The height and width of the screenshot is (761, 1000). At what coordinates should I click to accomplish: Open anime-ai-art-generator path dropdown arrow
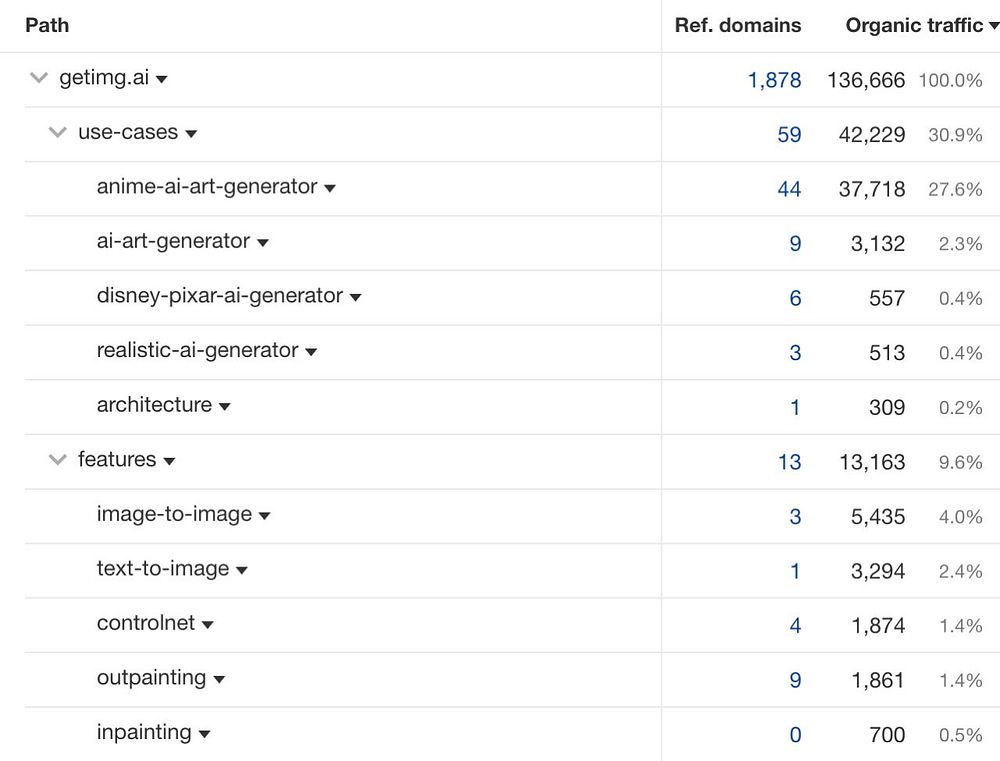[x=330, y=188]
